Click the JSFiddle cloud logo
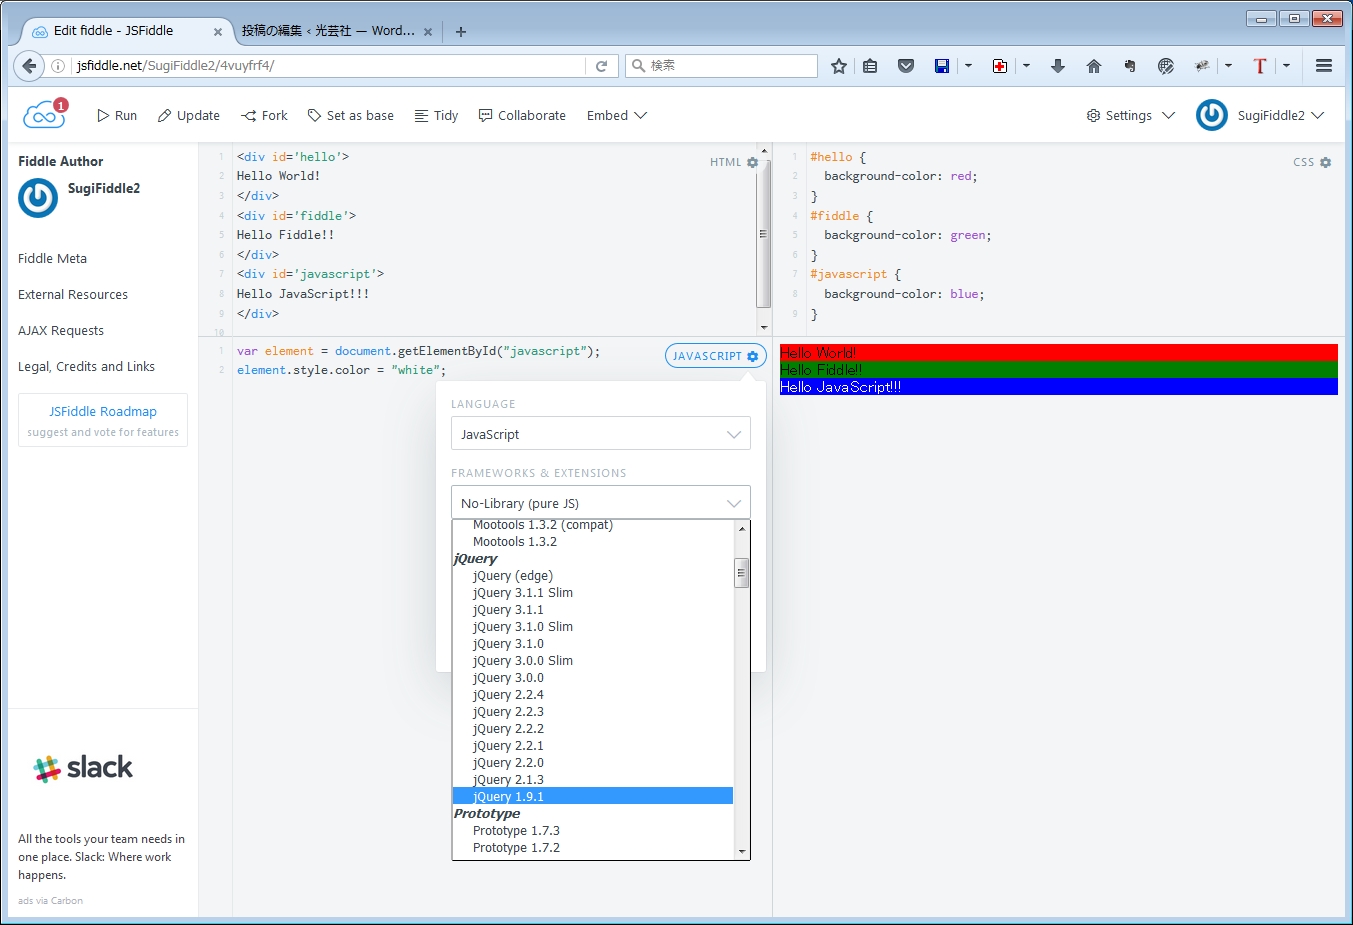Screen dimensions: 1353x925 44,115
